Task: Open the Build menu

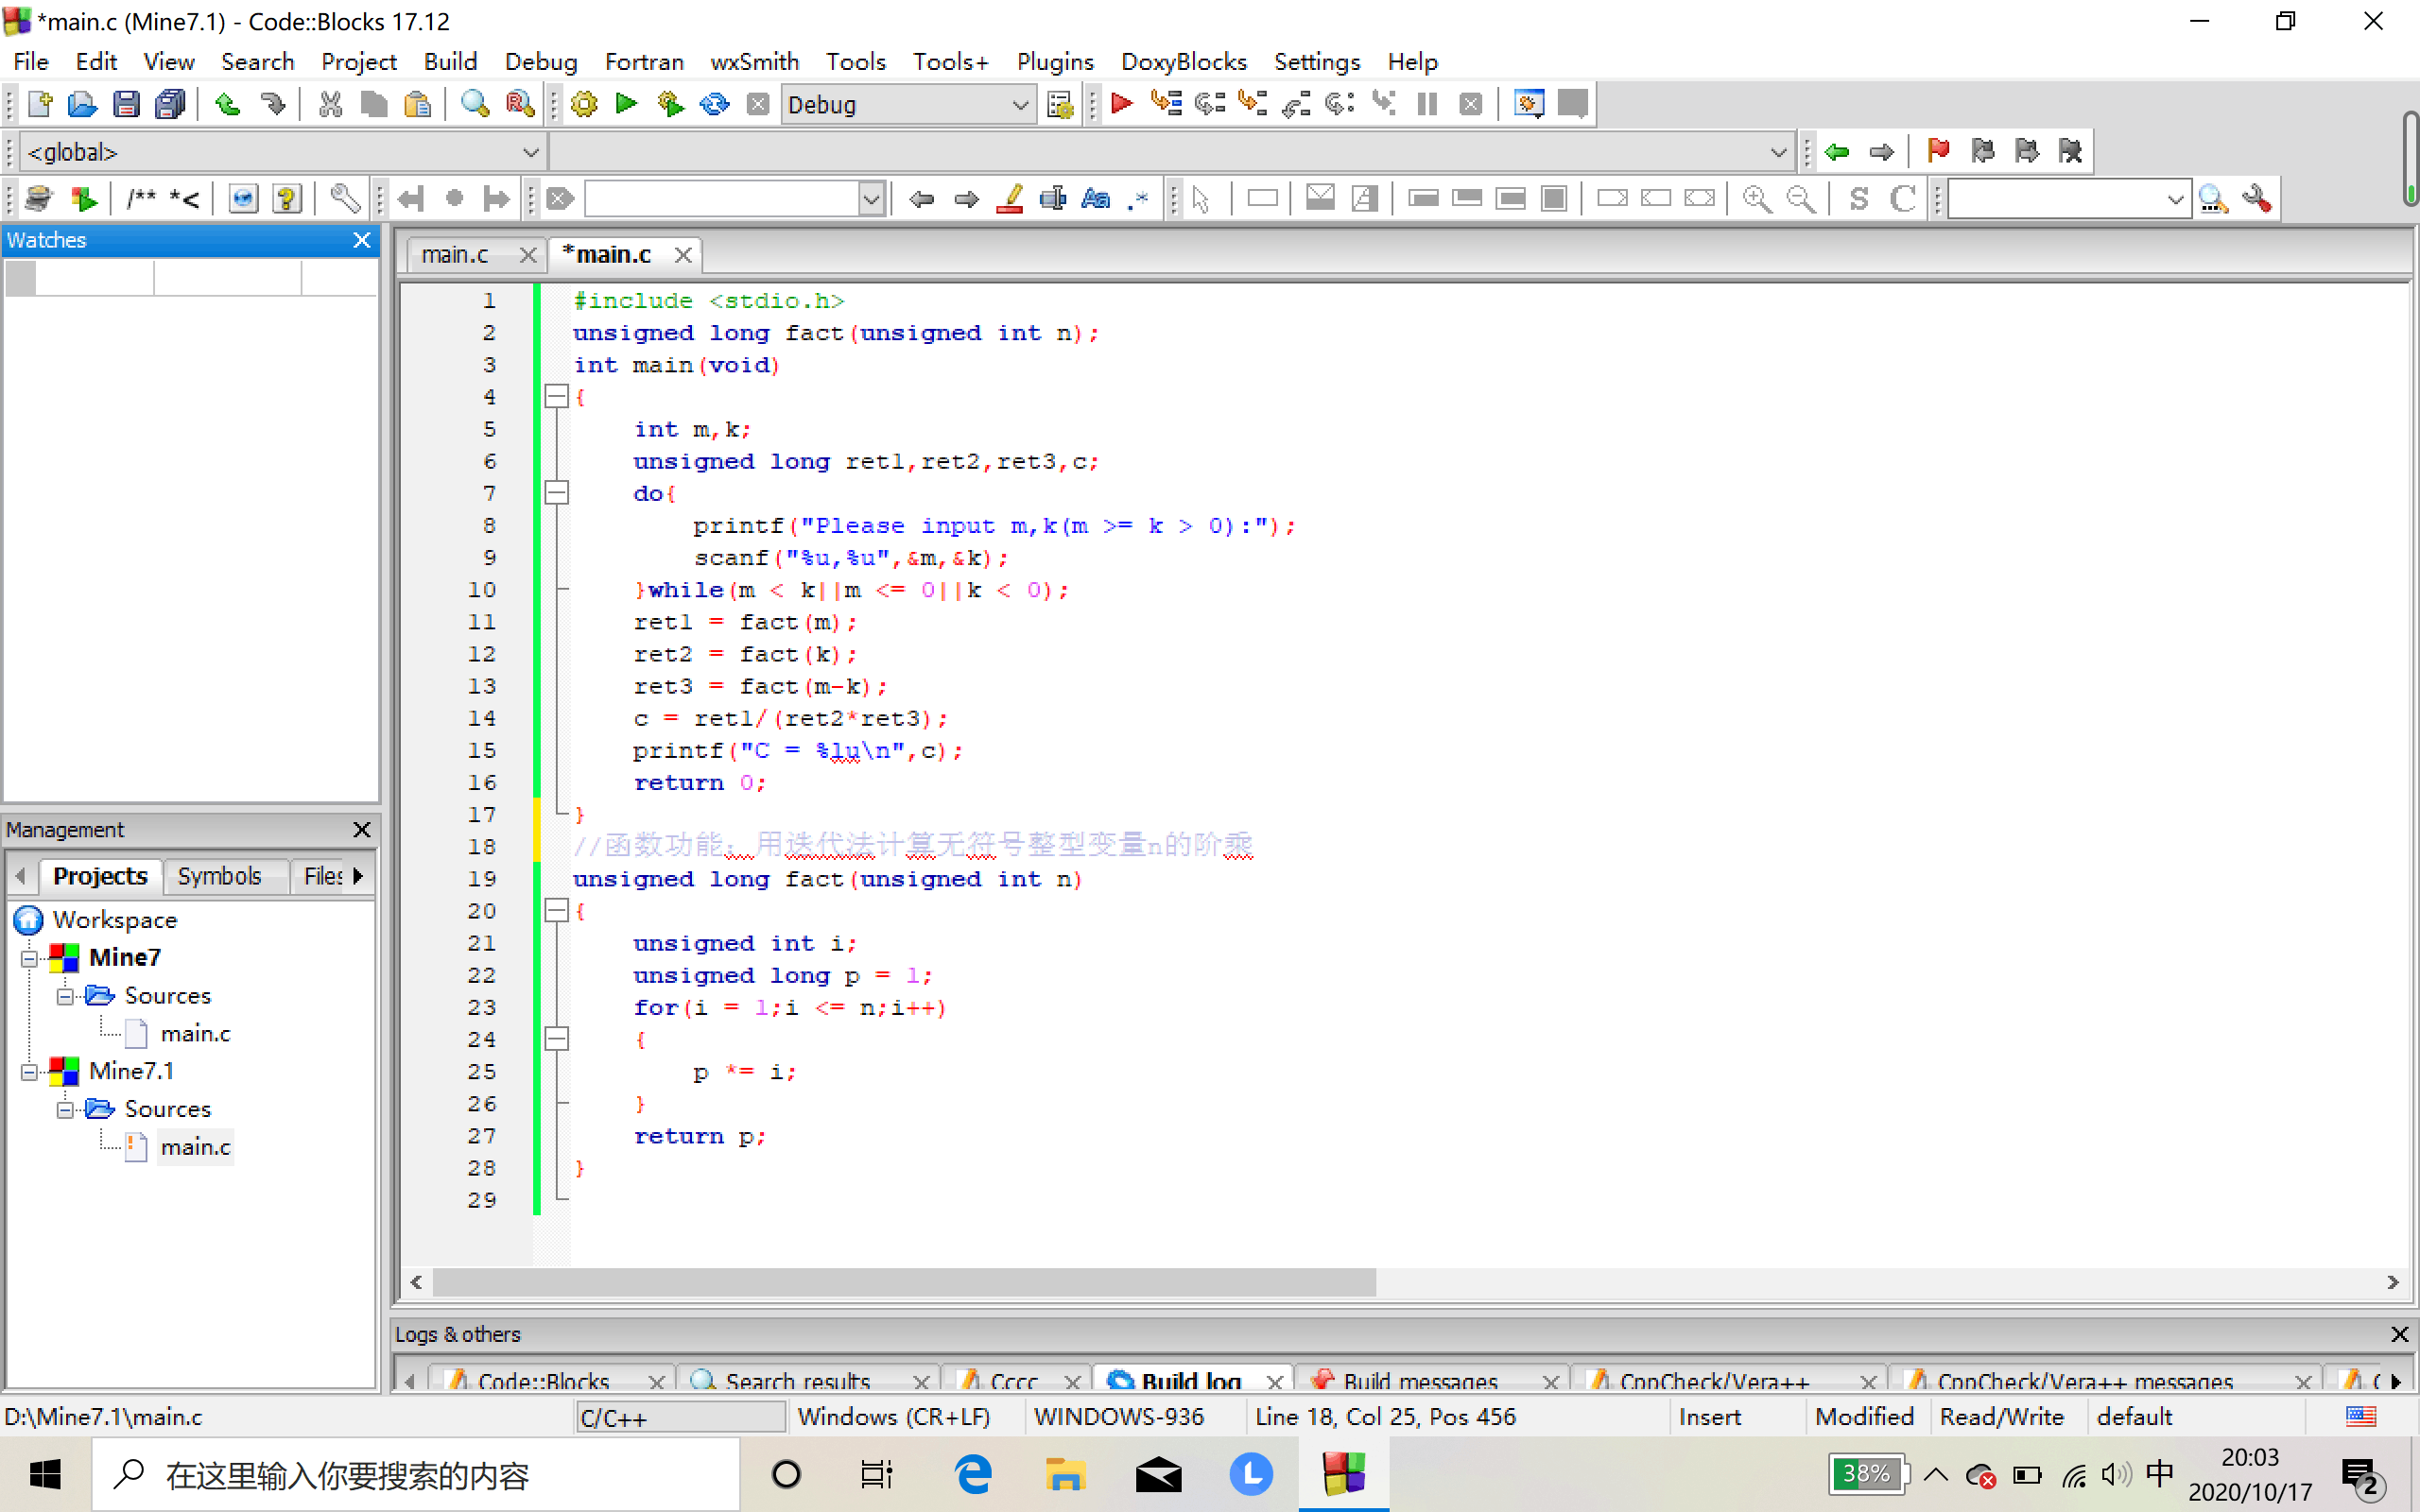Action: coord(450,61)
